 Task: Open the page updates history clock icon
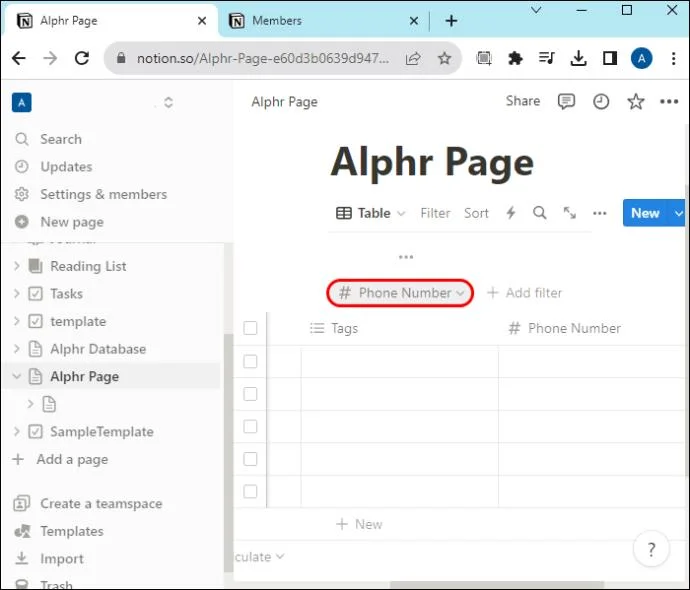click(601, 102)
